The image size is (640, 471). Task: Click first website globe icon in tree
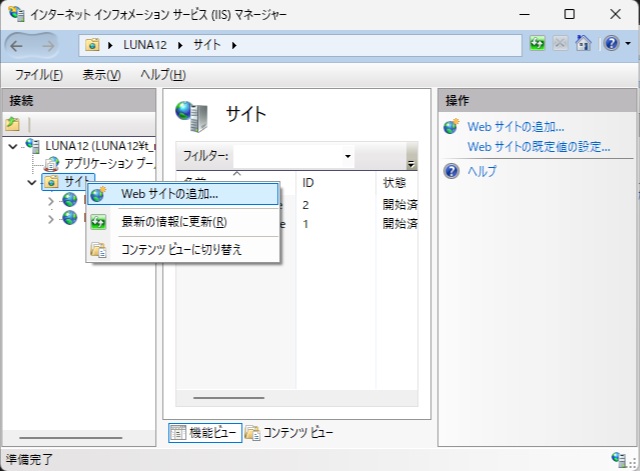(70, 200)
